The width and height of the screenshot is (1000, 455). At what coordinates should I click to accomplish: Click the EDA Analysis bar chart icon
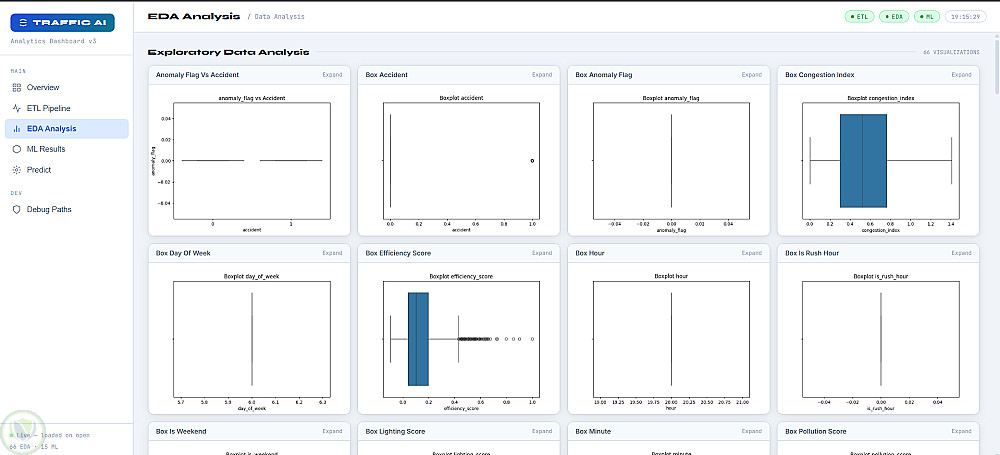[x=17, y=129]
